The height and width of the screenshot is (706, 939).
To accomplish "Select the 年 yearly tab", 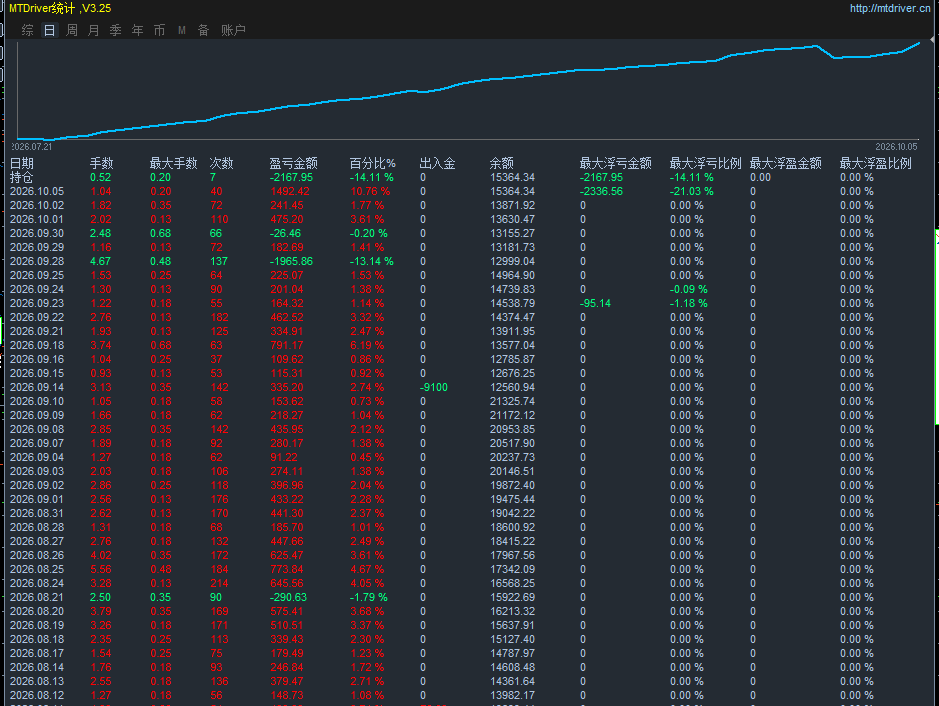I will 138,30.
